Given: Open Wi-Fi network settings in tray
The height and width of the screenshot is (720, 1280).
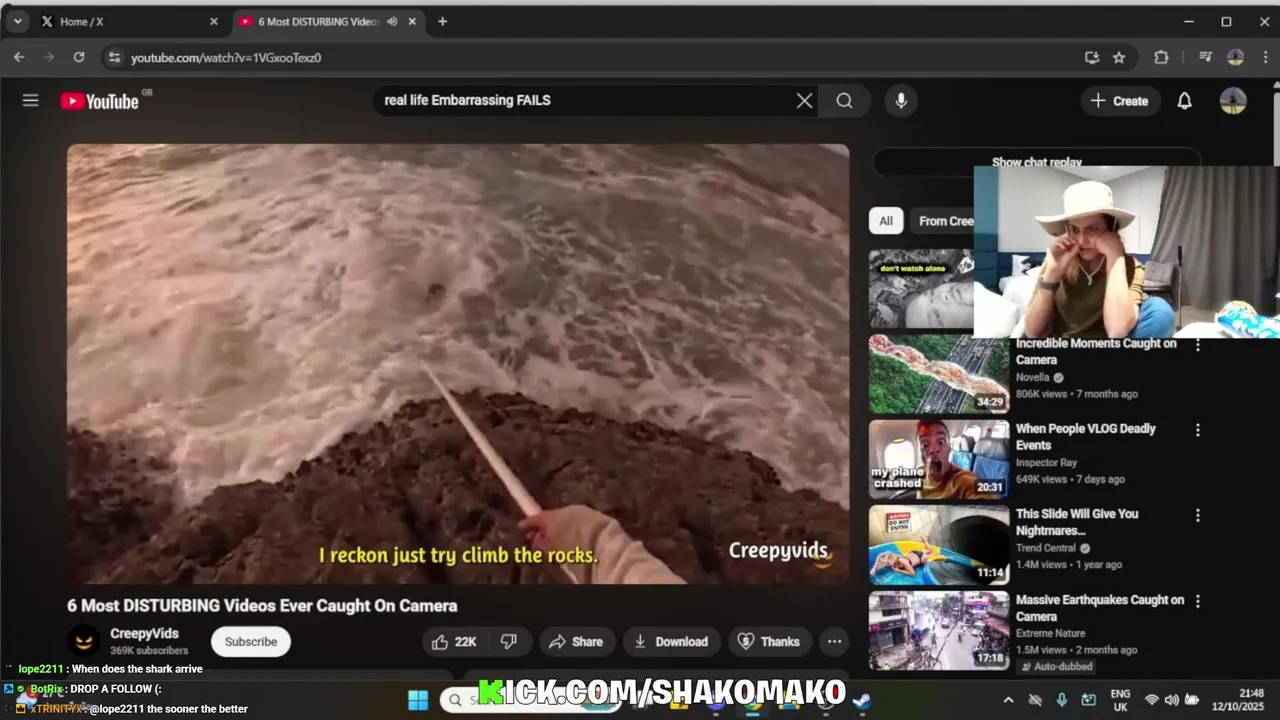Looking at the screenshot, I should click(1151, 700).
